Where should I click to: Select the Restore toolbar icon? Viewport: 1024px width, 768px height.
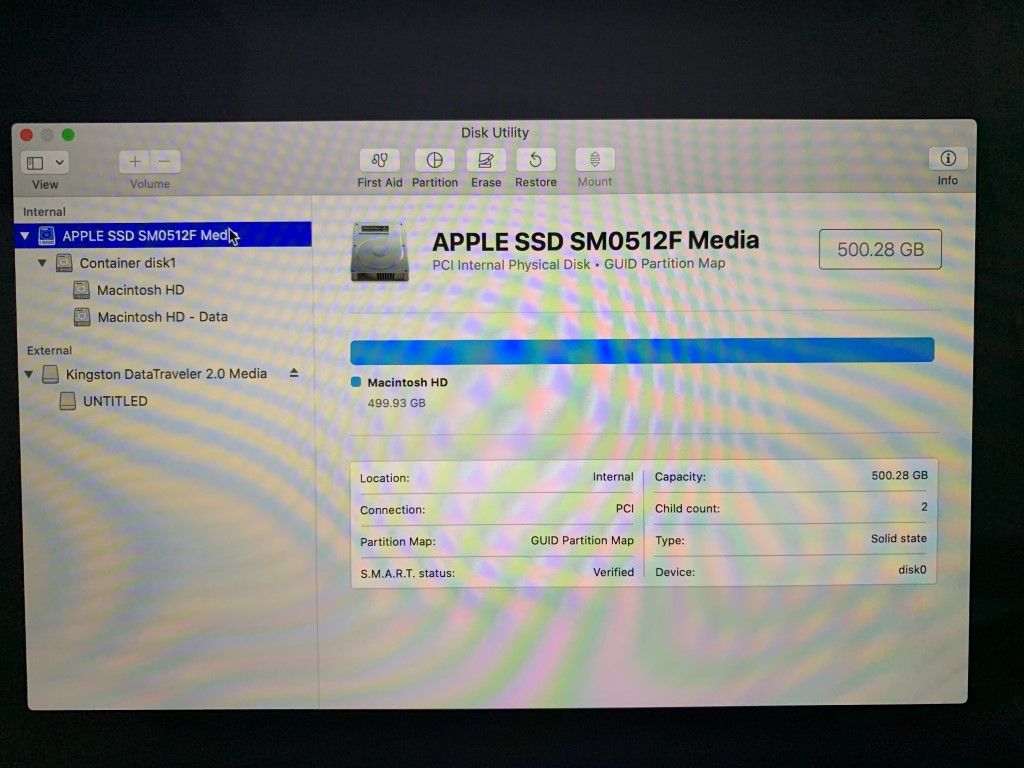tap(536, 160)
